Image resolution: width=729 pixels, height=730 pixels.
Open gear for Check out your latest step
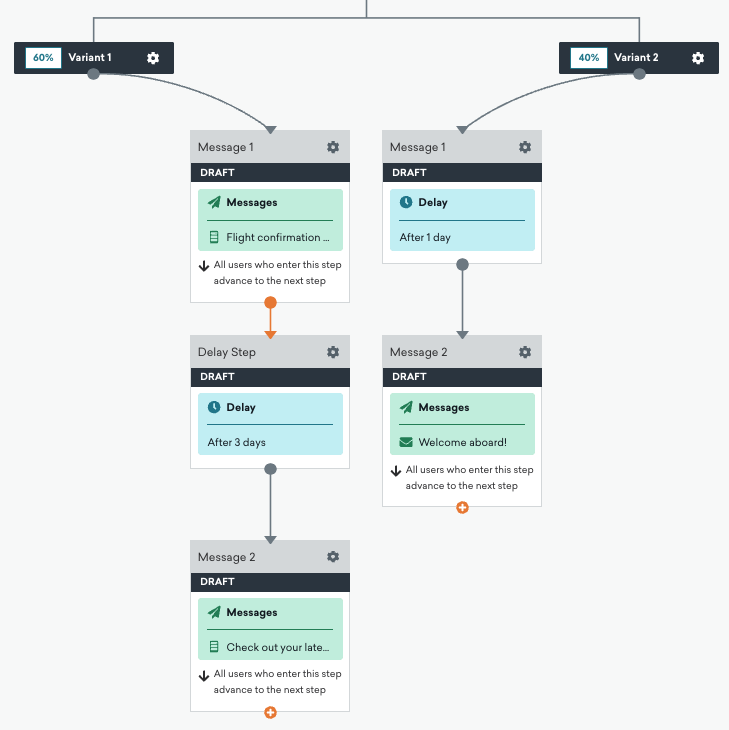pos(333,557)
